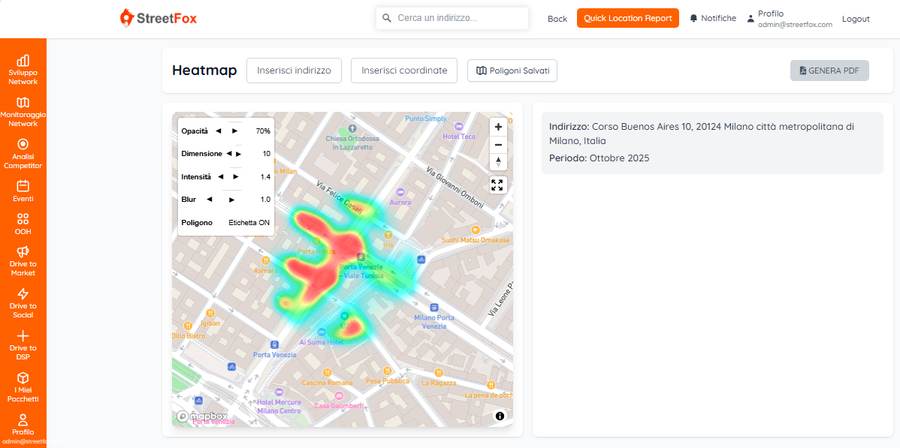
Task: Increase Opacità with right arrow
Action: coord(234,131)
